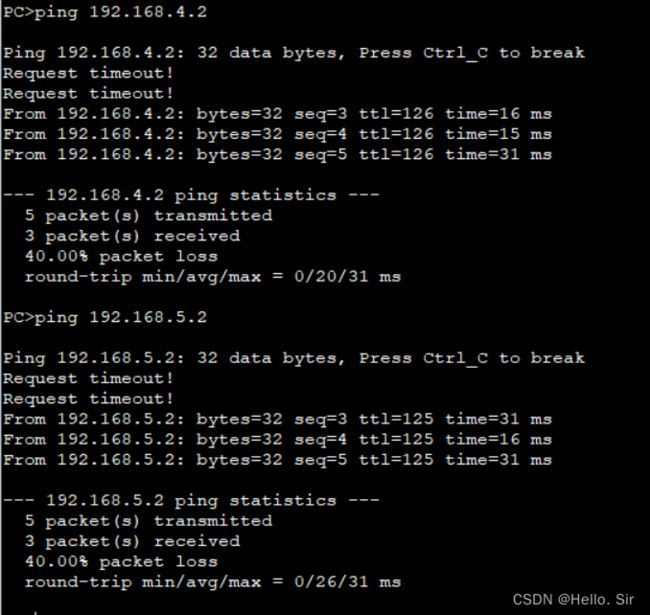Viewport: 650px width, 615px height.
Task: Click the first '3 packet(s) received' line
Action: click(x=132, y=236)
